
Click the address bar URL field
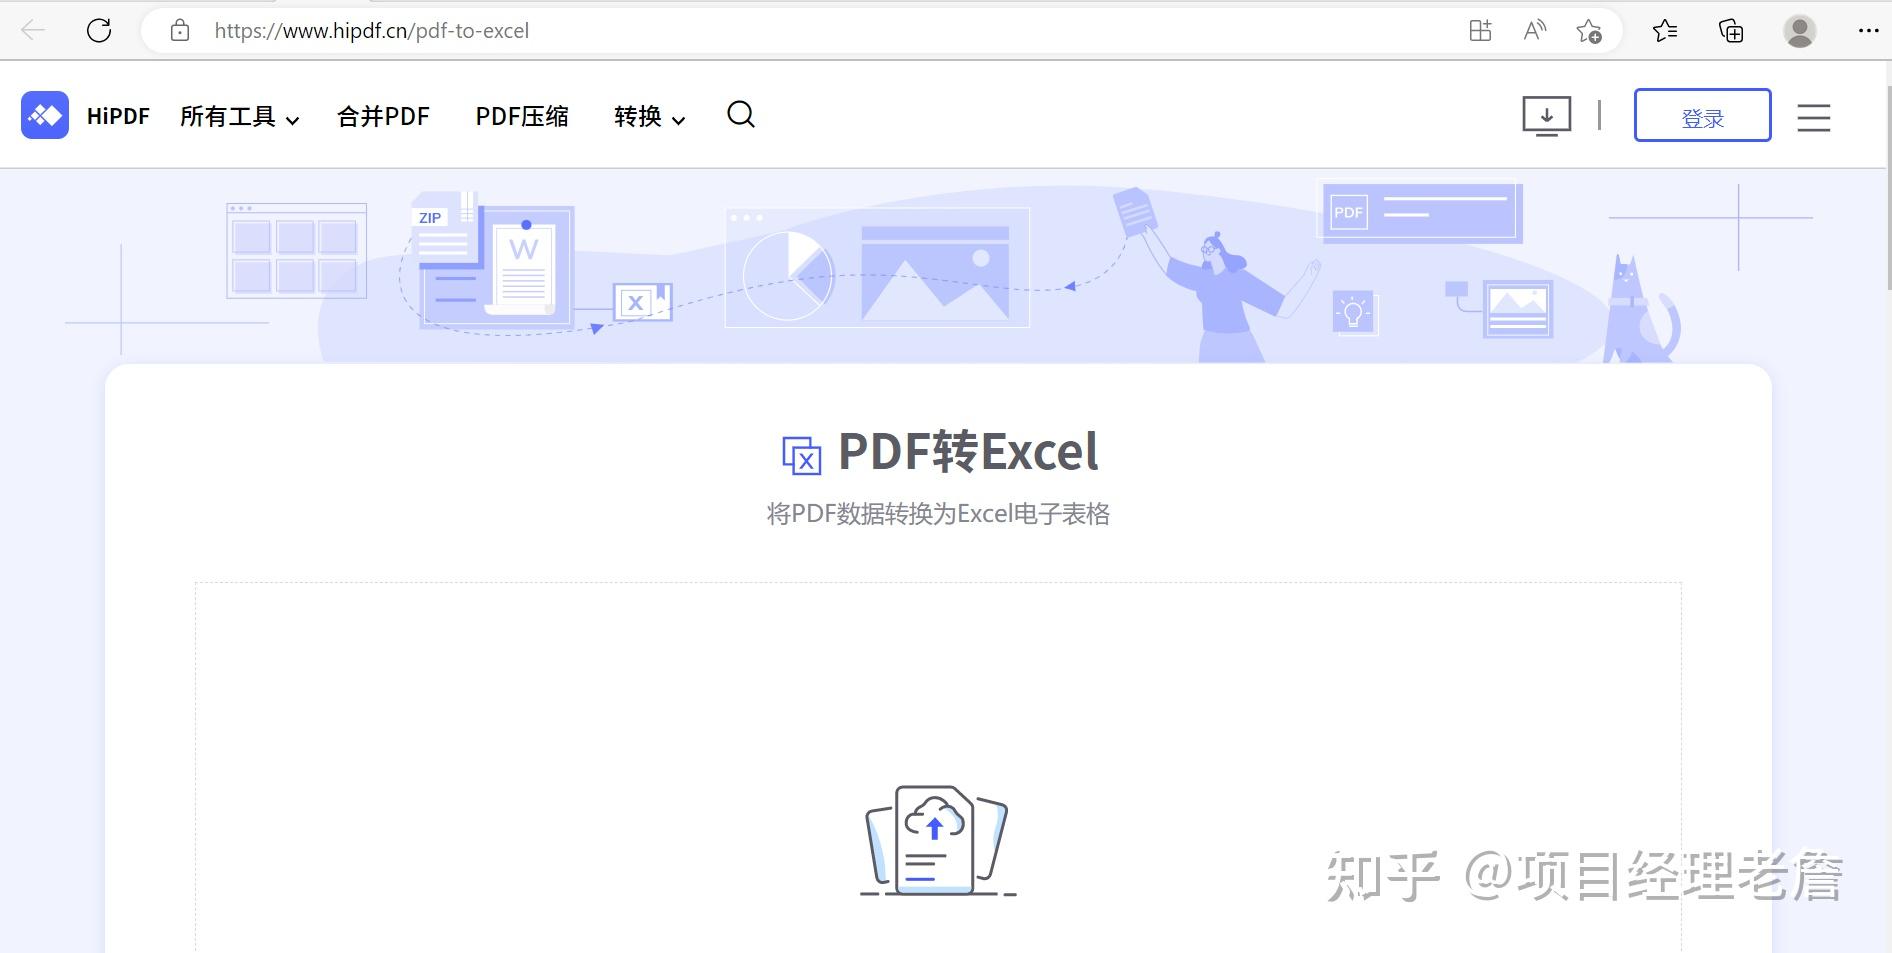[800, 31]
